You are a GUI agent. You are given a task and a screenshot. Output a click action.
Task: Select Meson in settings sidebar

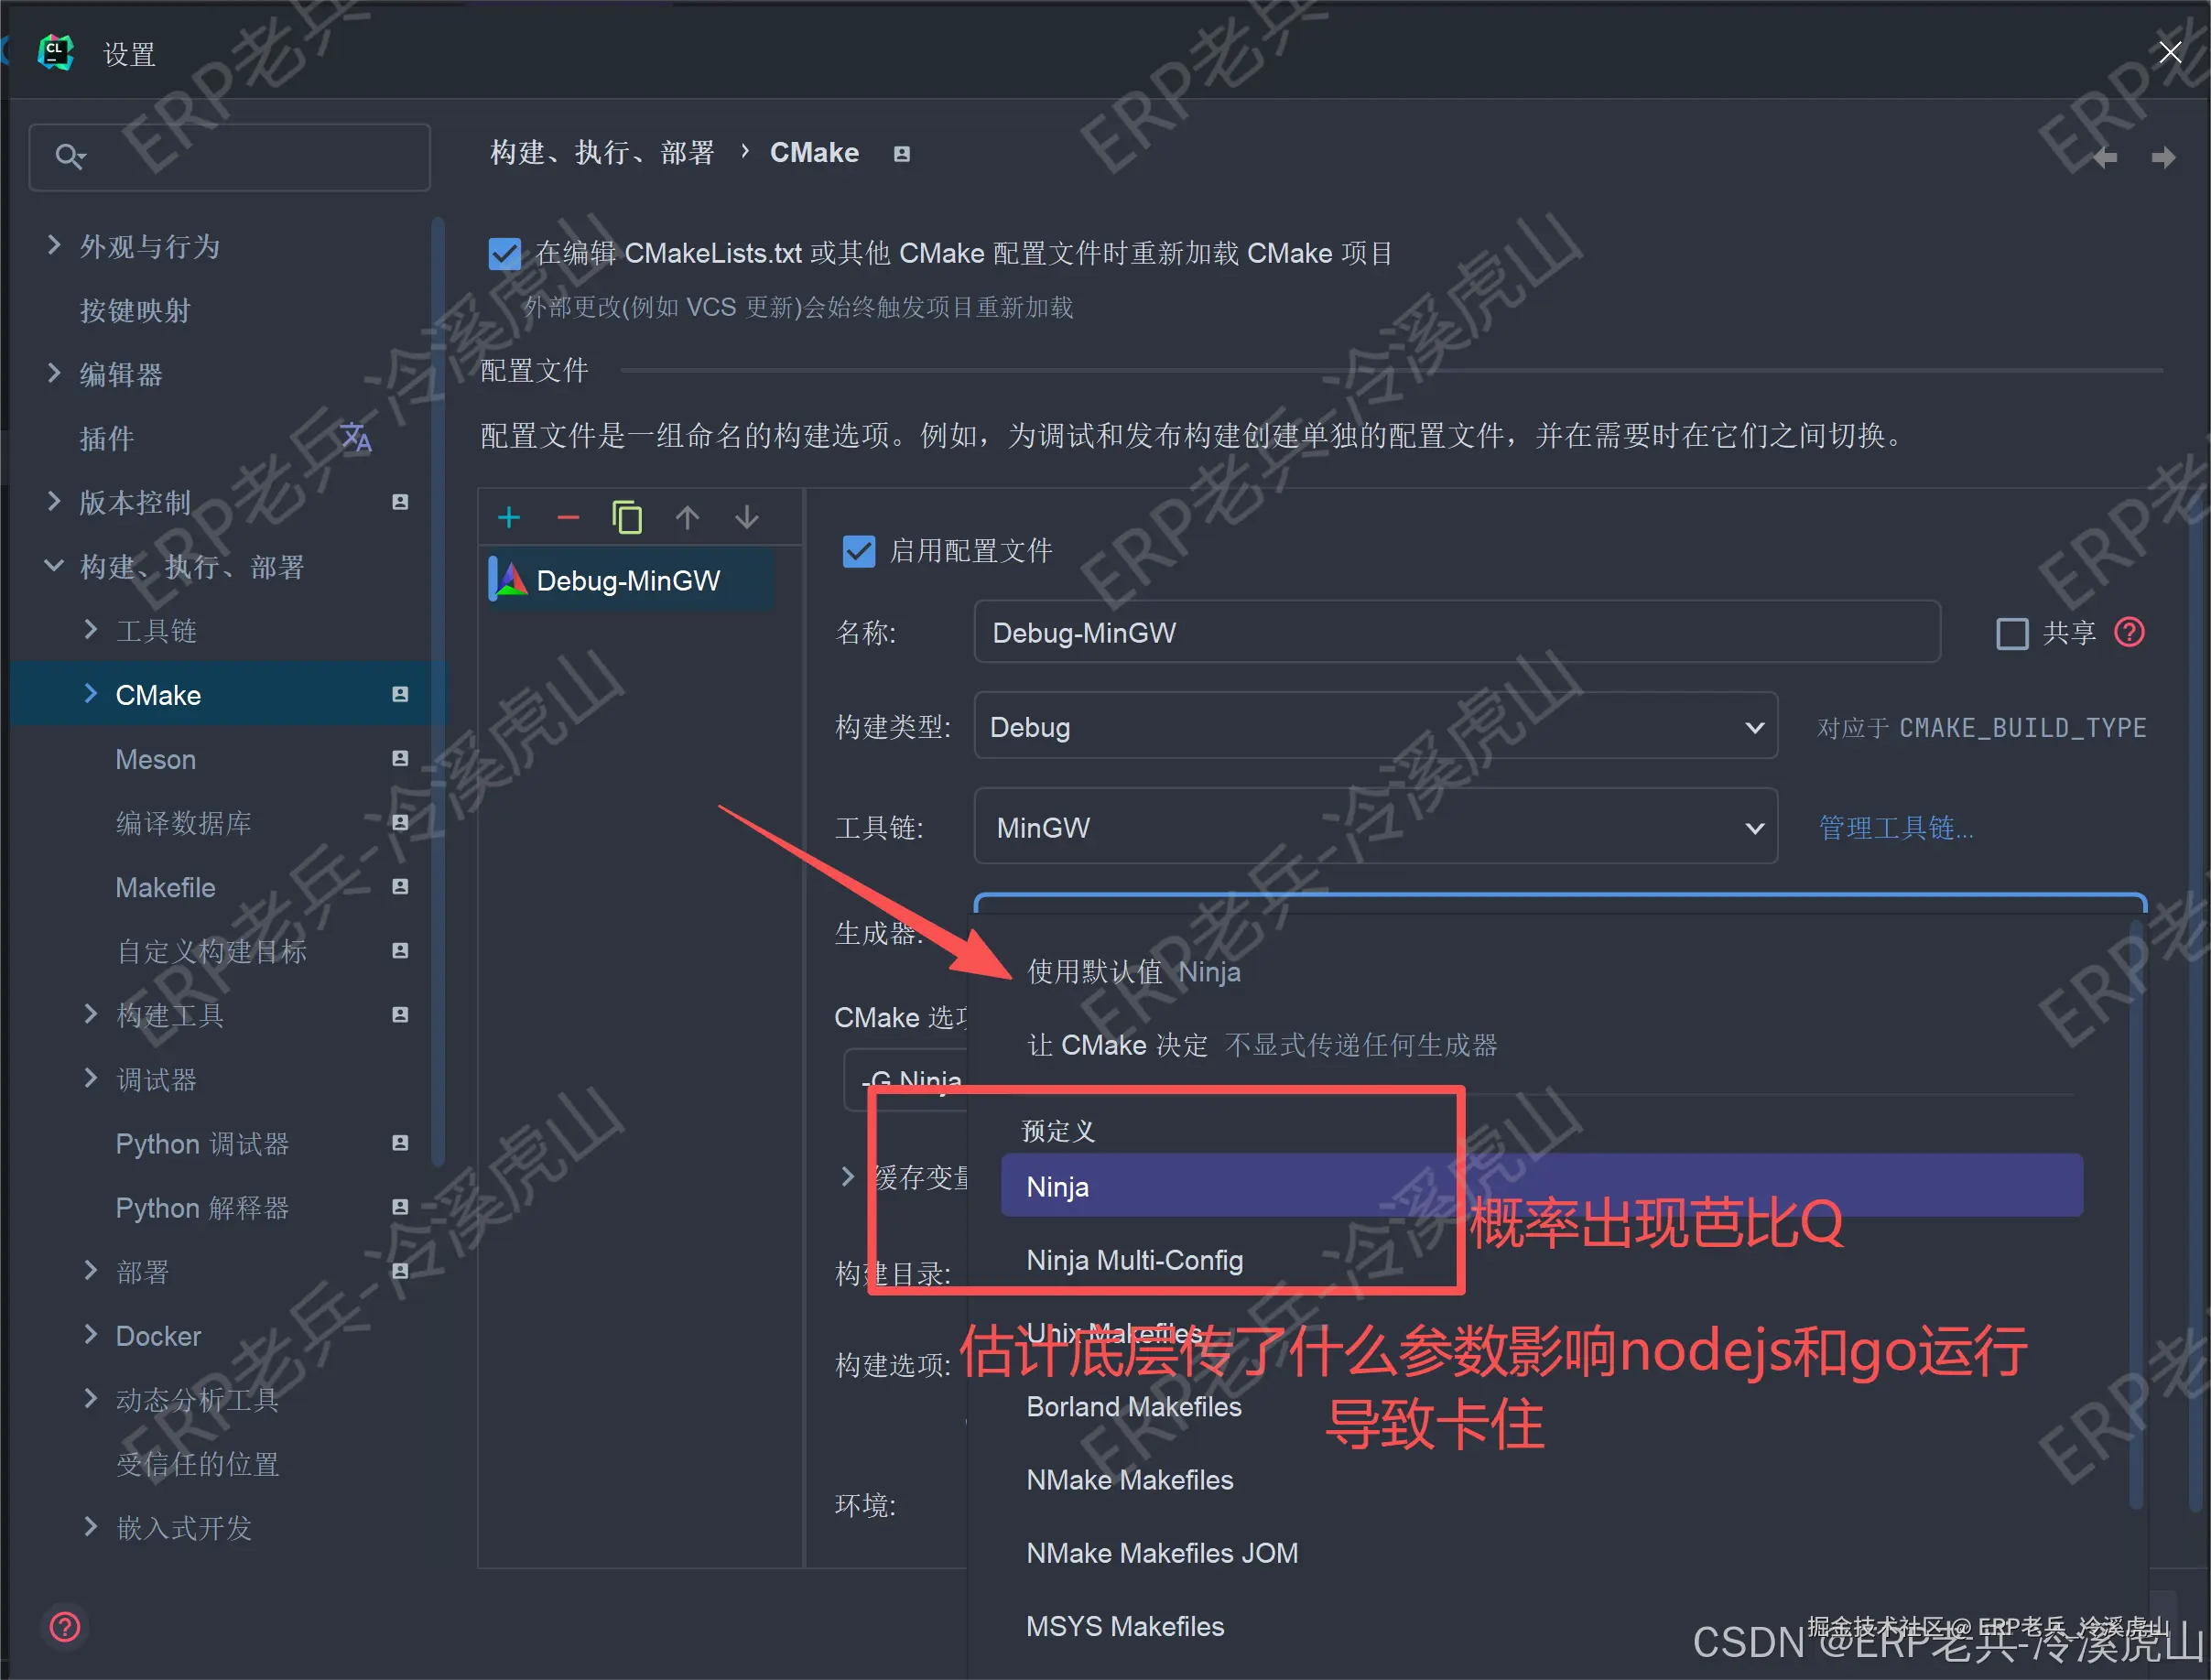click(156, 759)
